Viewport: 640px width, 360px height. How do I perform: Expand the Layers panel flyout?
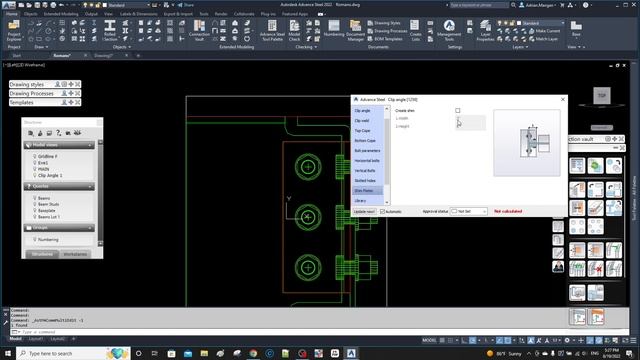coord(520,47)
